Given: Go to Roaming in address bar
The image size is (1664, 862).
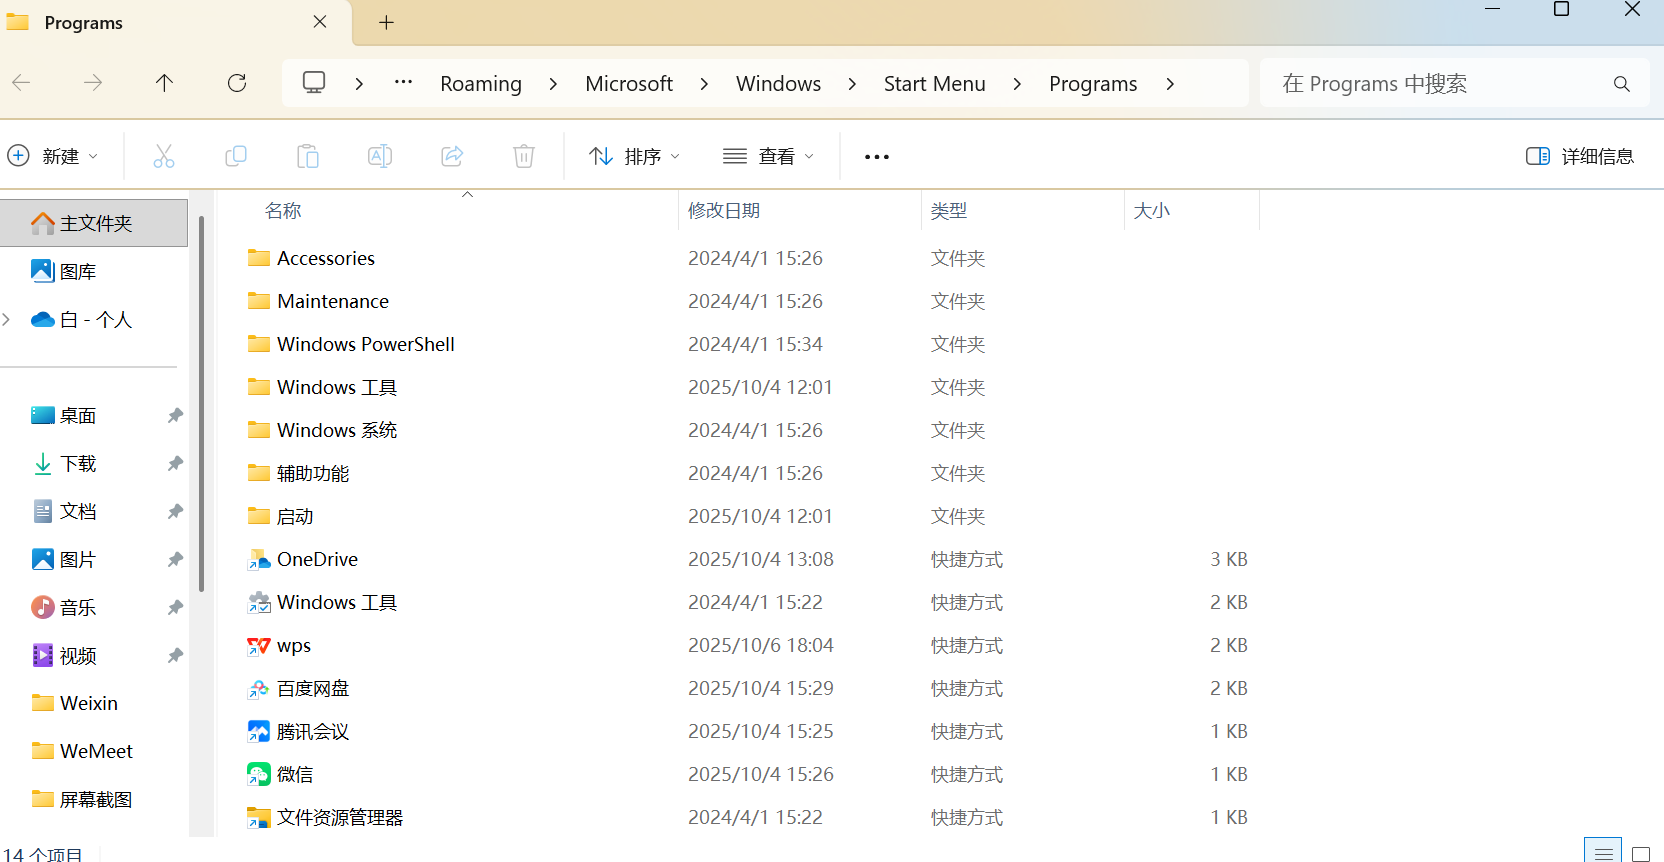Looking at the screenshot, I should tap(481, 84).
